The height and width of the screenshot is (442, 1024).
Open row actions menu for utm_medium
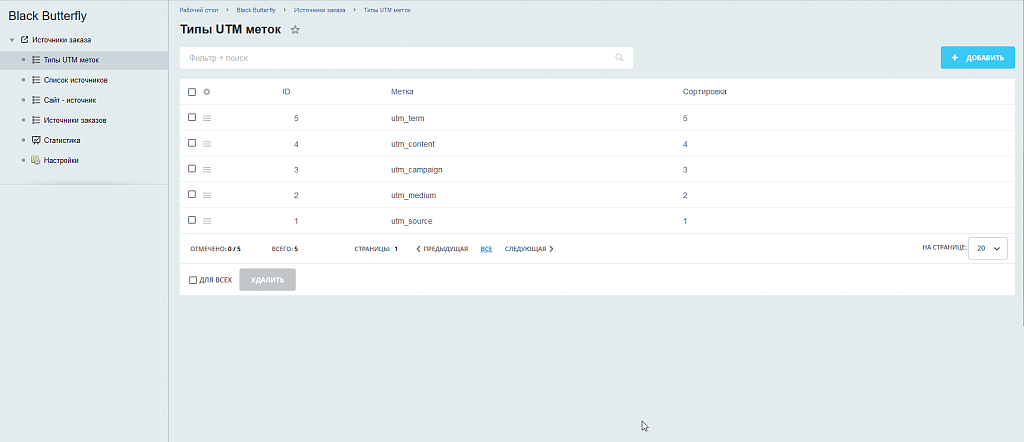[x=207, y=195]
